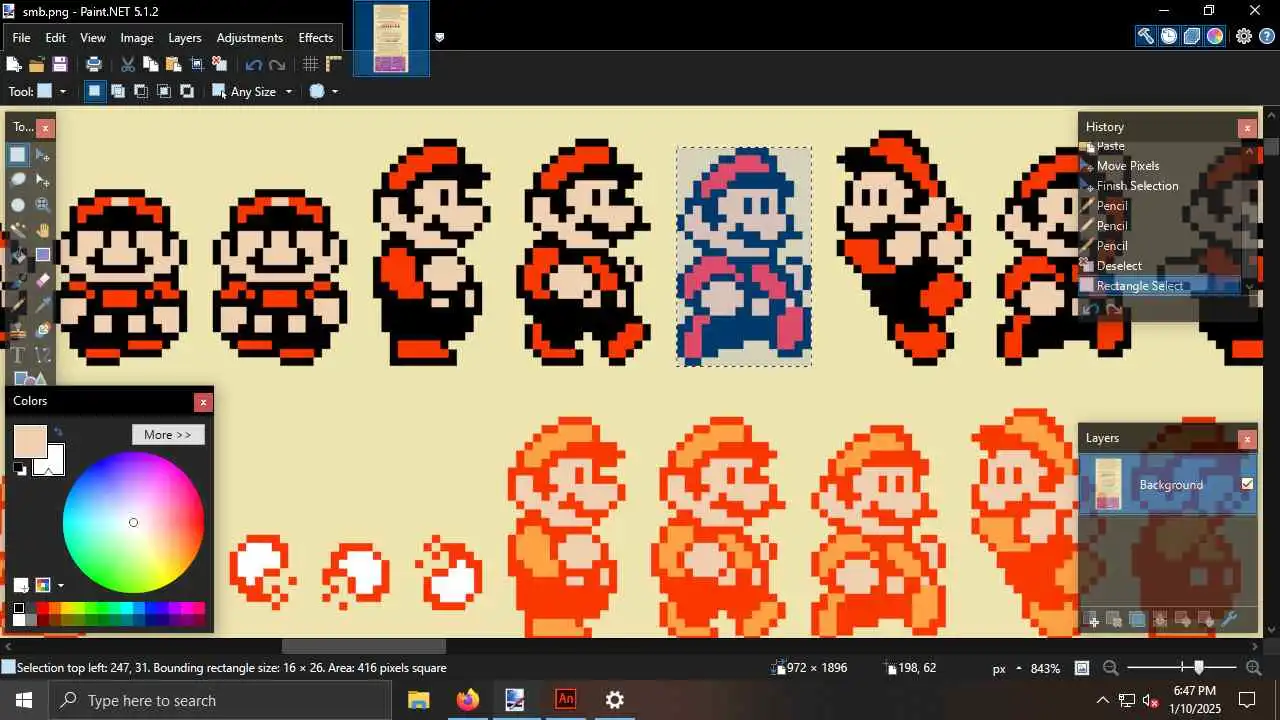Image resolution: width=1280 pixels, height=720 pixels.
Task: Select the Rectangle Select tool in Tools panel
Action: [x=18, y=154]
